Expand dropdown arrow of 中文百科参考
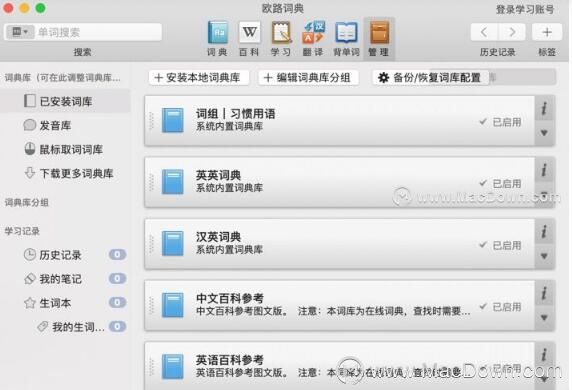This screenshot has width=572, height=390. point(544,318)
